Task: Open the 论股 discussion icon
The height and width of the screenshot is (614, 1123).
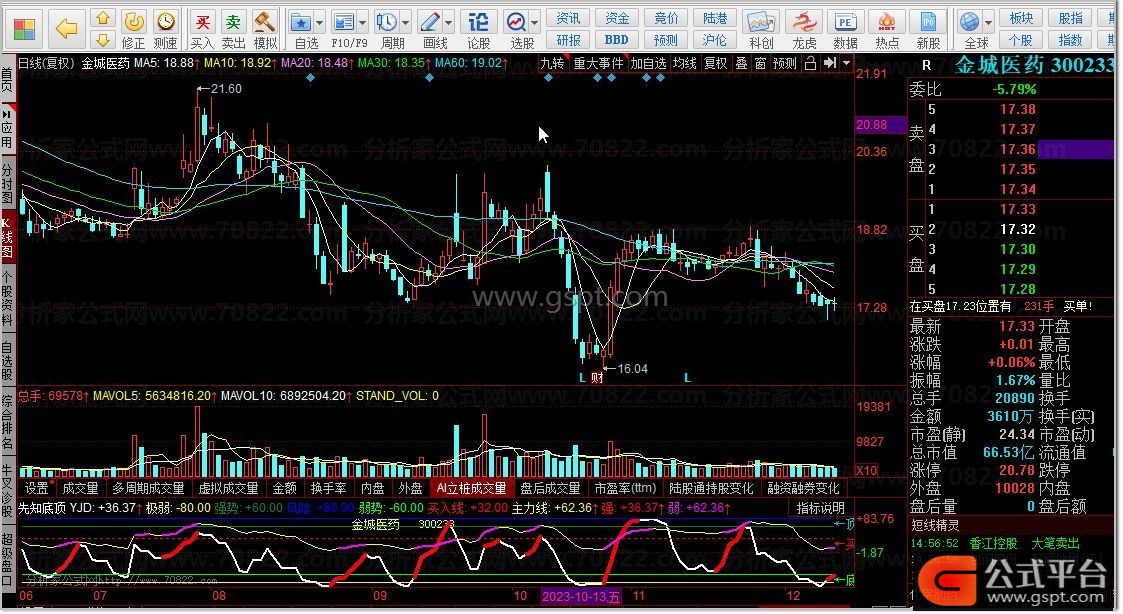Action: point(478,22)
